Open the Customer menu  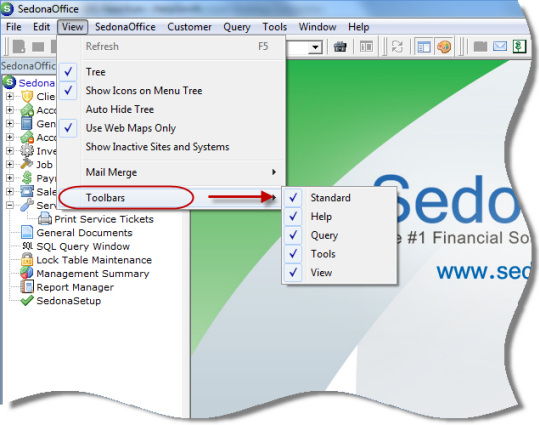point(189,27)
